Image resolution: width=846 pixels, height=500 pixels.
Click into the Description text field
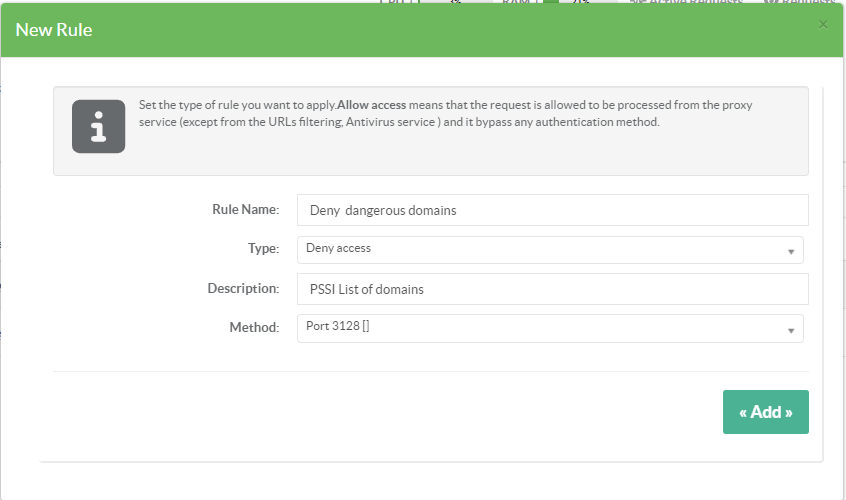click(552, 289)
